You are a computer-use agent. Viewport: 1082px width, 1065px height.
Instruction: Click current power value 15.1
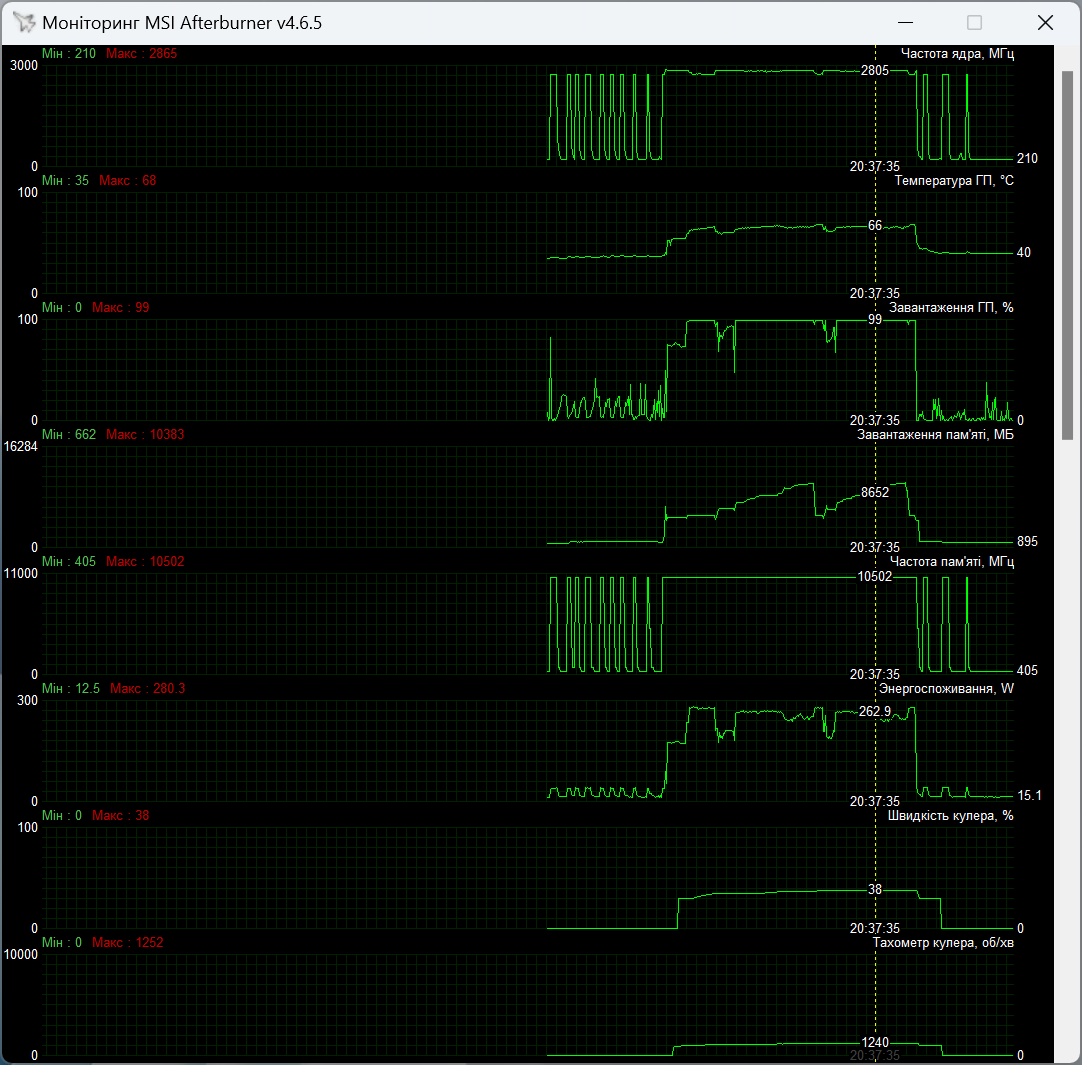1030,796
